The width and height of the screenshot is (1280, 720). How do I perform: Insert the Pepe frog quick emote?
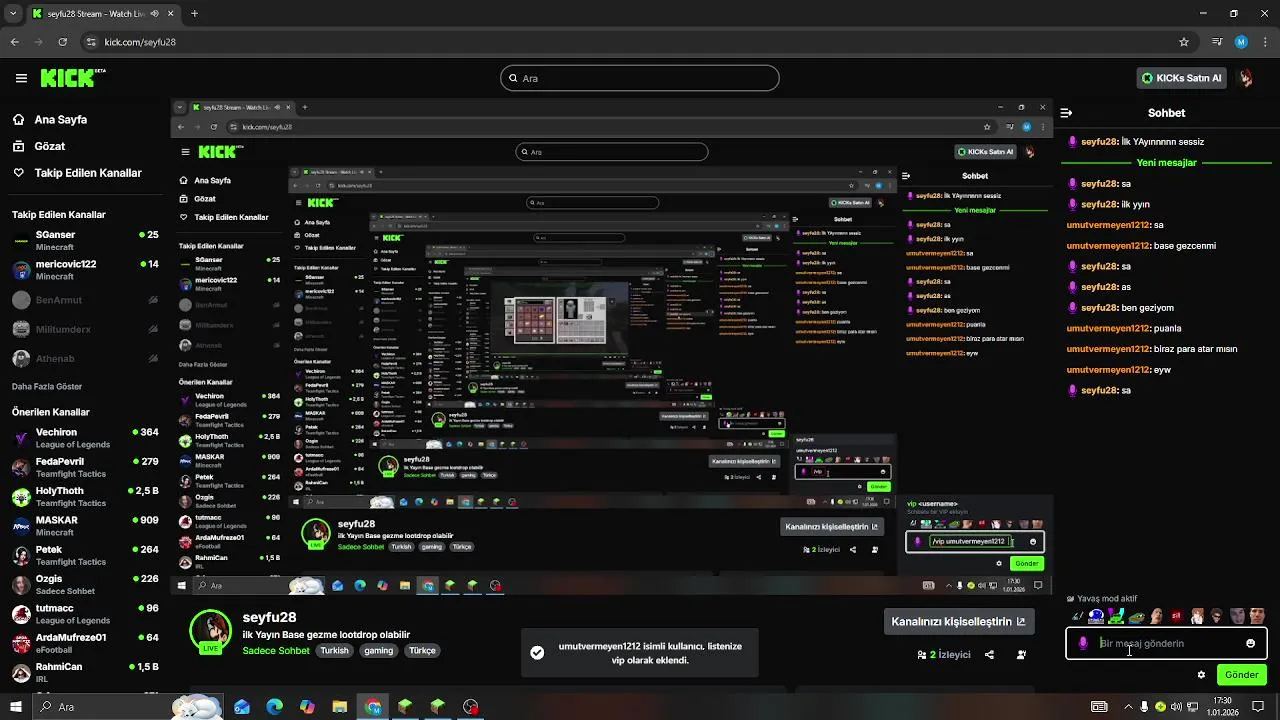1136,616
